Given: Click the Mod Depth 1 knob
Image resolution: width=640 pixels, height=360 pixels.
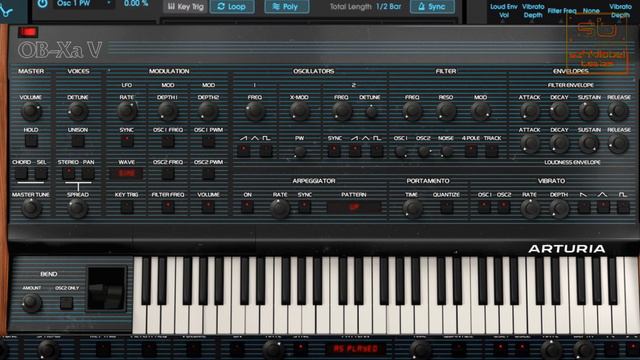Looking at the screenshot, I should [x=168, y=111].
